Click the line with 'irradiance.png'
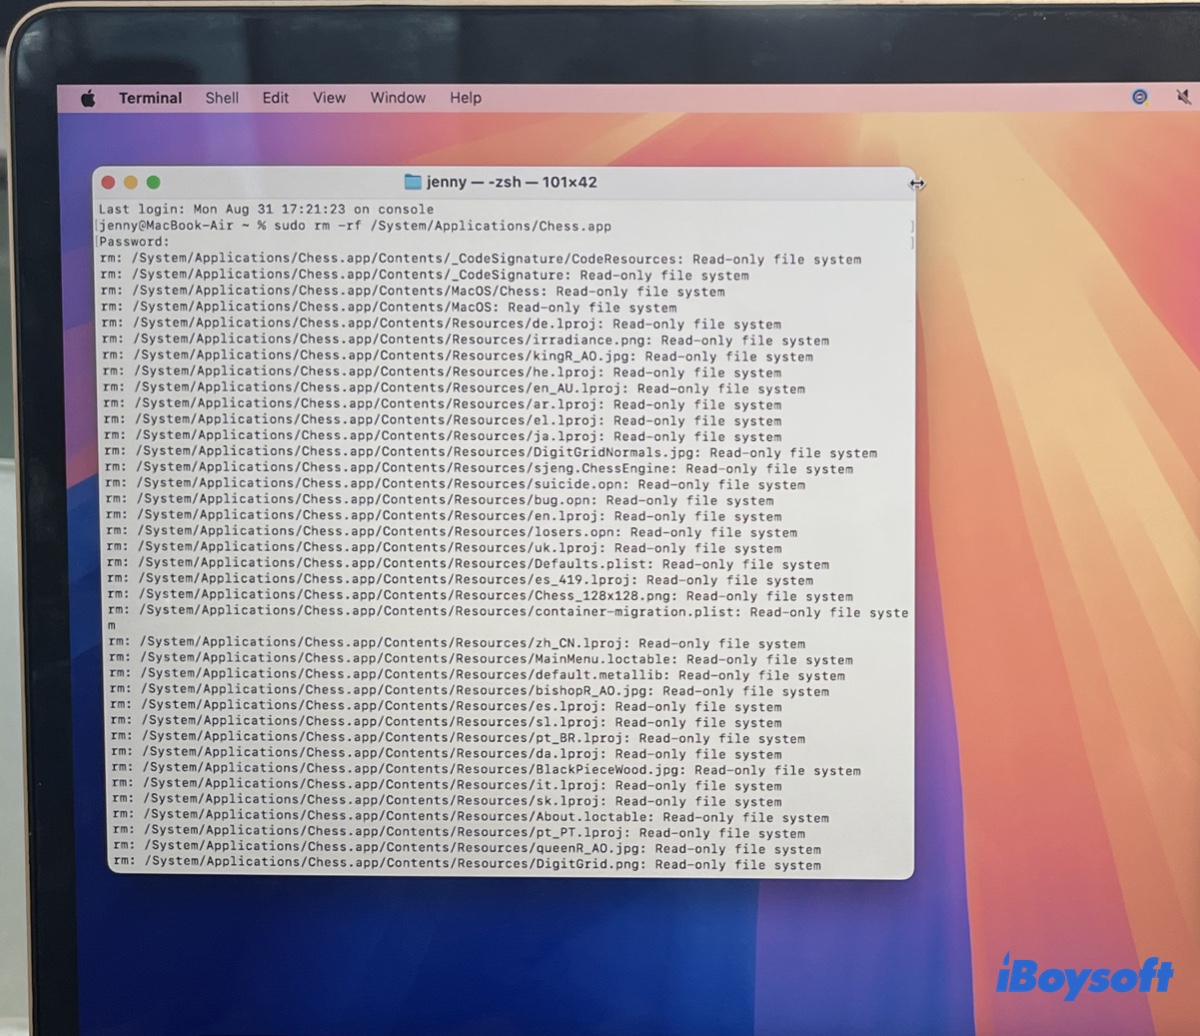 465,340
